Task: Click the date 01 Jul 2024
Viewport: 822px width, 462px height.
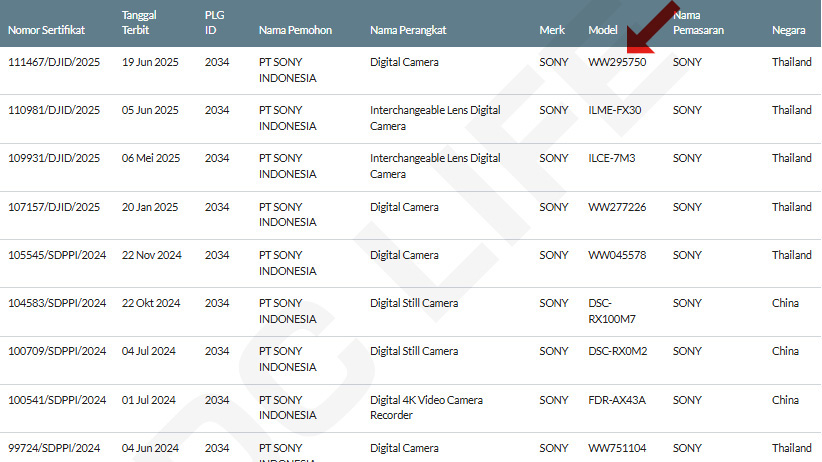Action: (148, 400)
